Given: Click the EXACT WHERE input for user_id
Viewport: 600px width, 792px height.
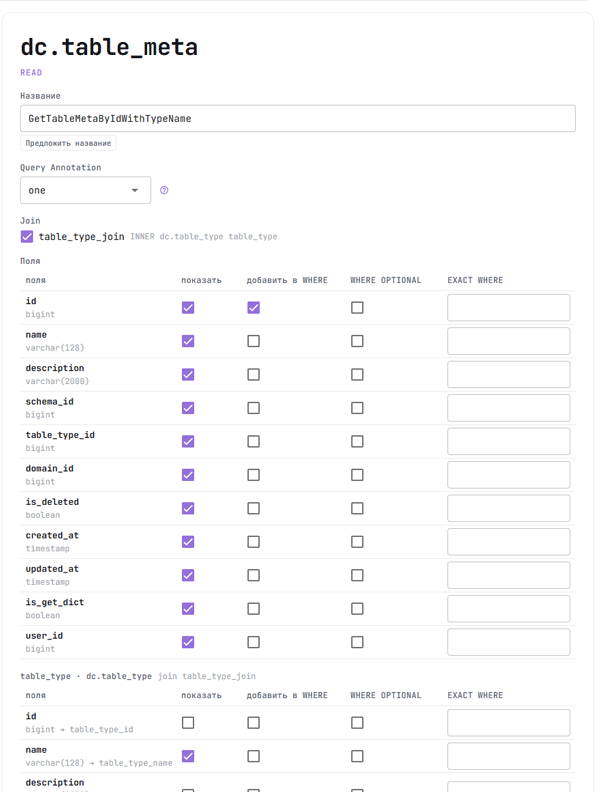Looking at the screenshot, I should click(x=509, y=642).
